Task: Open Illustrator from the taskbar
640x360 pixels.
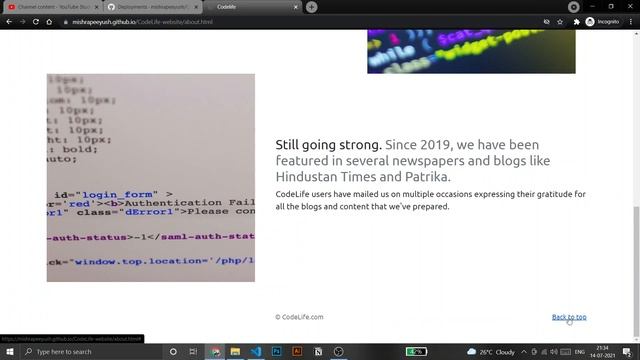Action: 297,351
